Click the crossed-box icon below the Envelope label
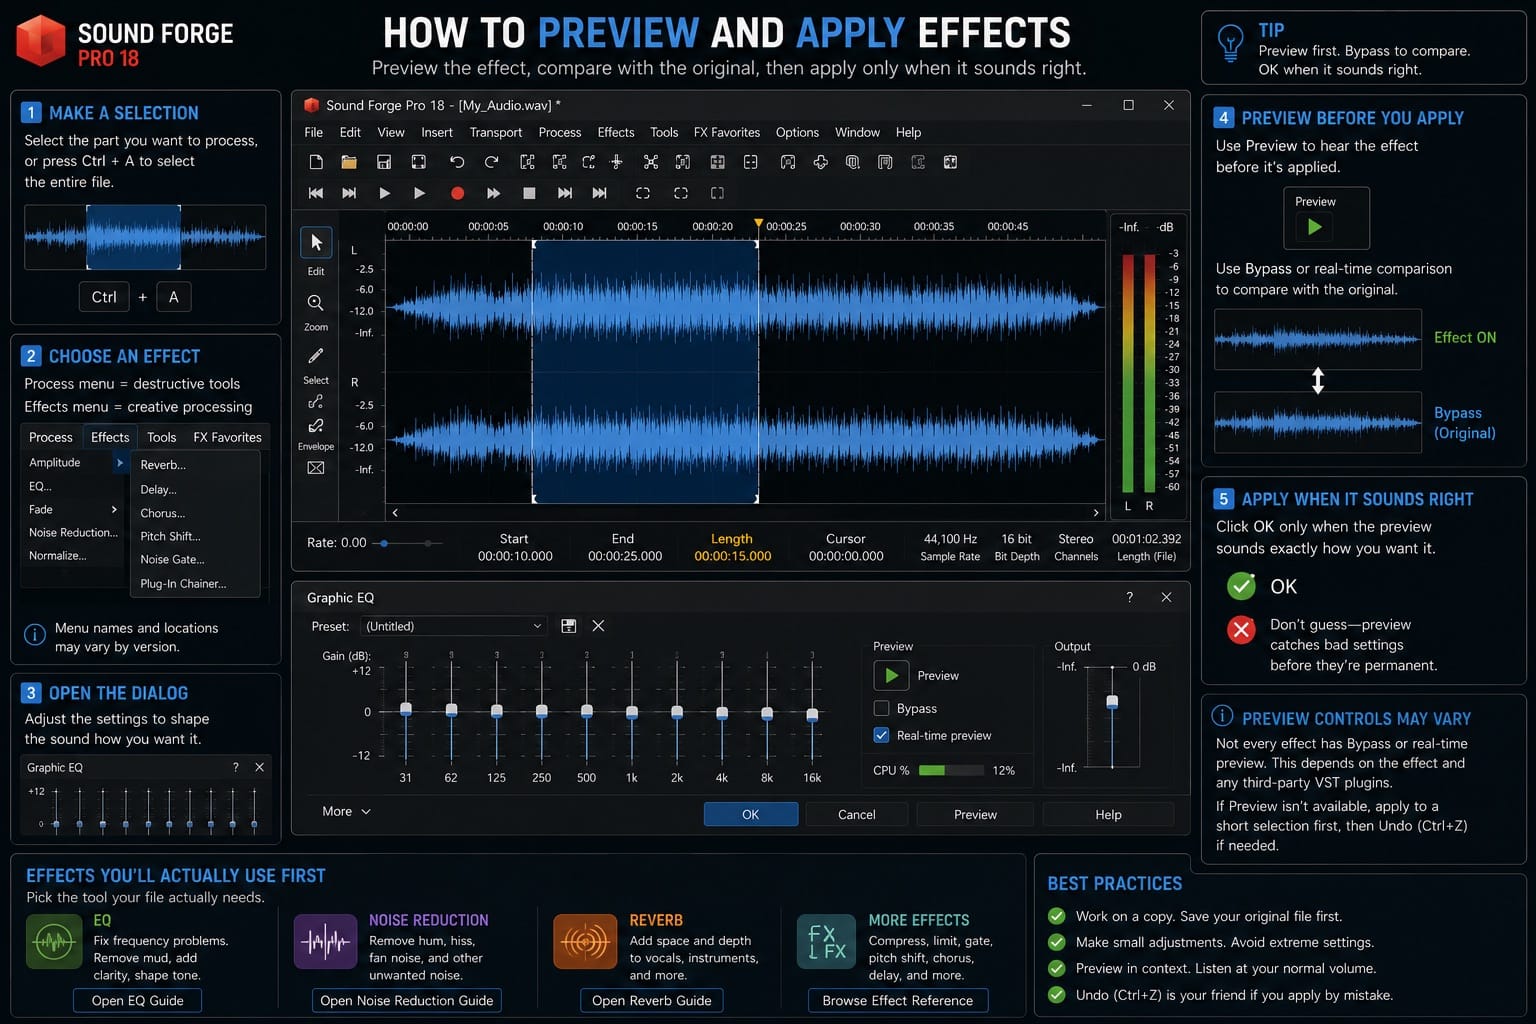Screen dimensions: 1536x1024 [315, 468]
